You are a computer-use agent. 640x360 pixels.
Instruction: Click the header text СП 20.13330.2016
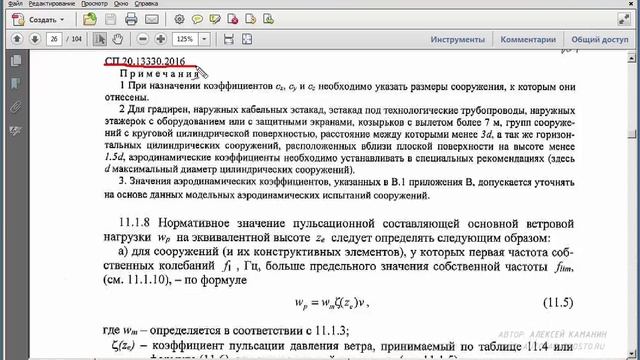click(x=145, y=61)
